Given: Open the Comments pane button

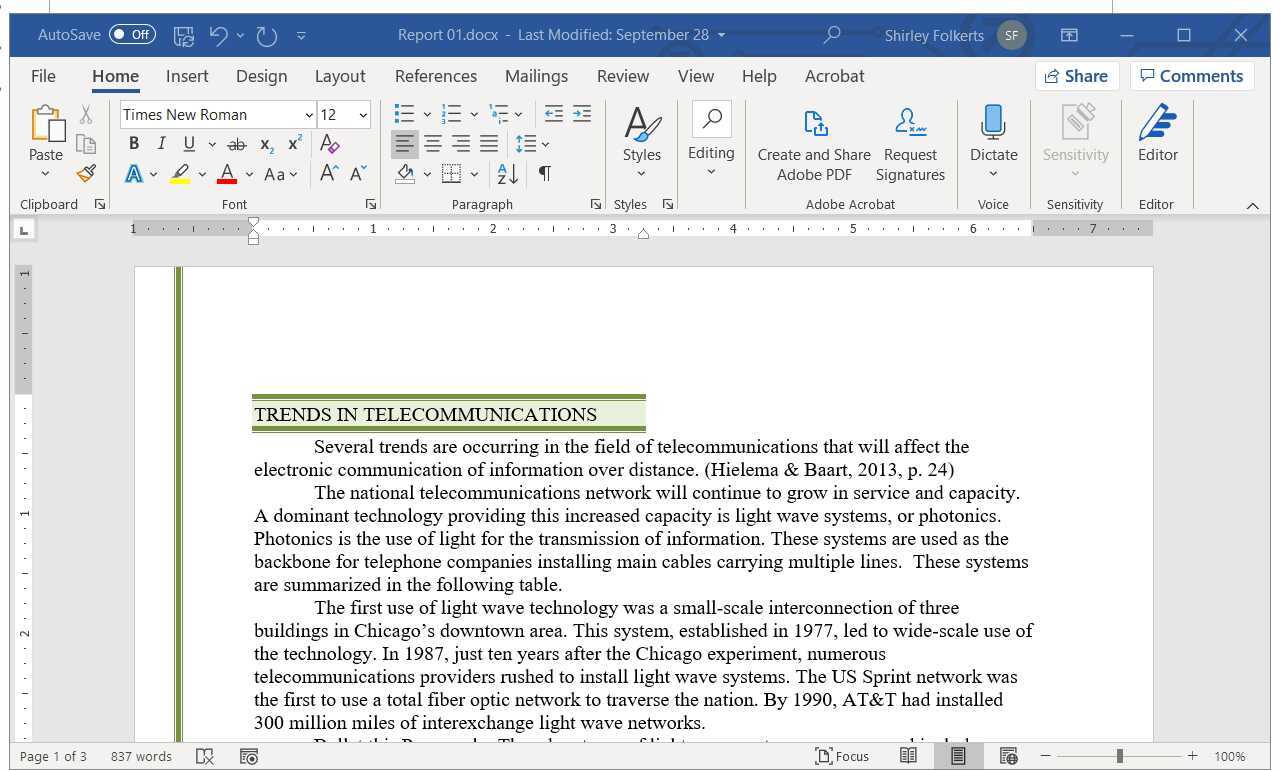Looking at the screenshot, I should pyautogui.click(x=1191, y=76).
